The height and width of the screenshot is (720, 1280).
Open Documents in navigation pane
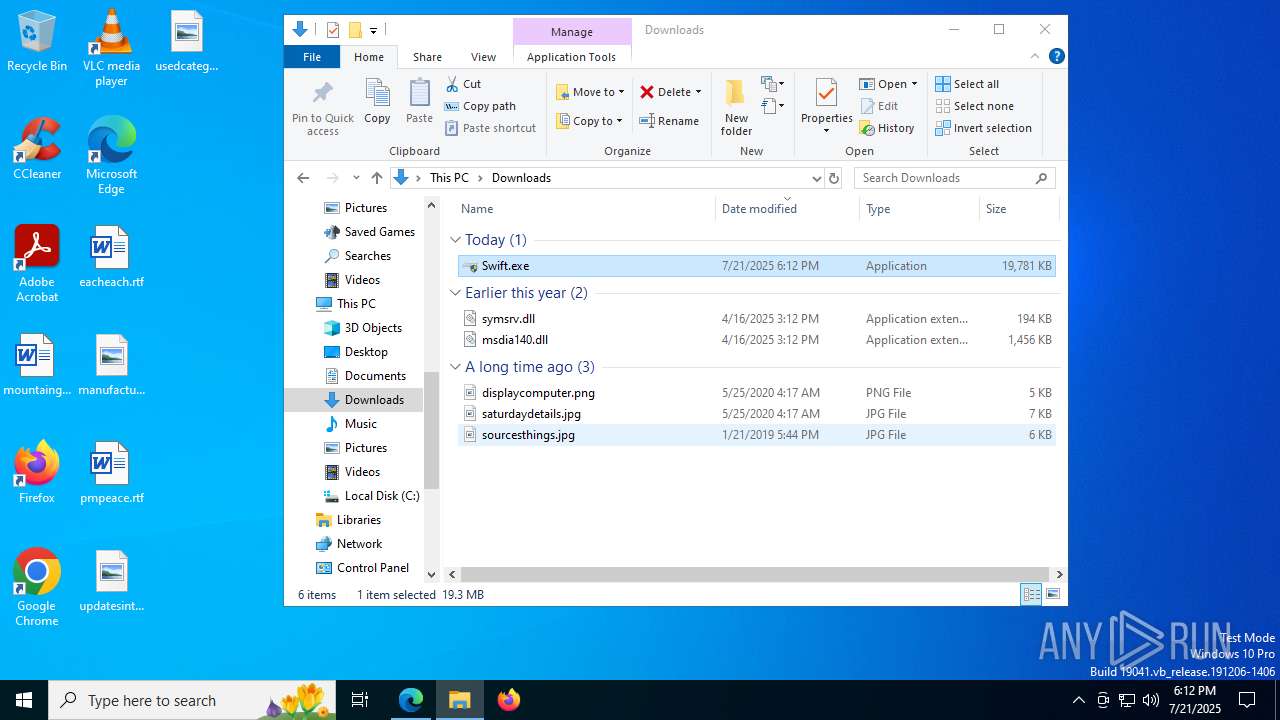pos(365,376)
